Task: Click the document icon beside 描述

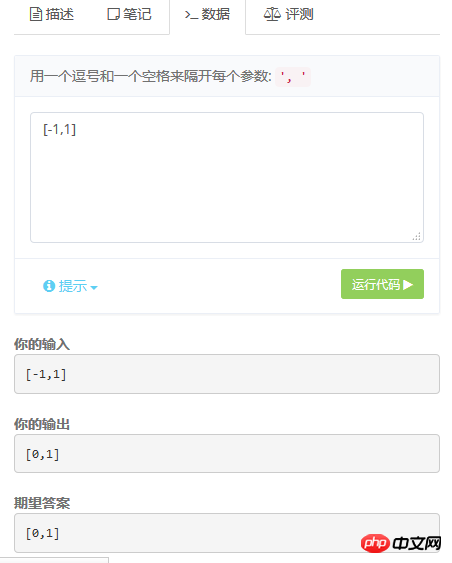Action: [36, 14]
